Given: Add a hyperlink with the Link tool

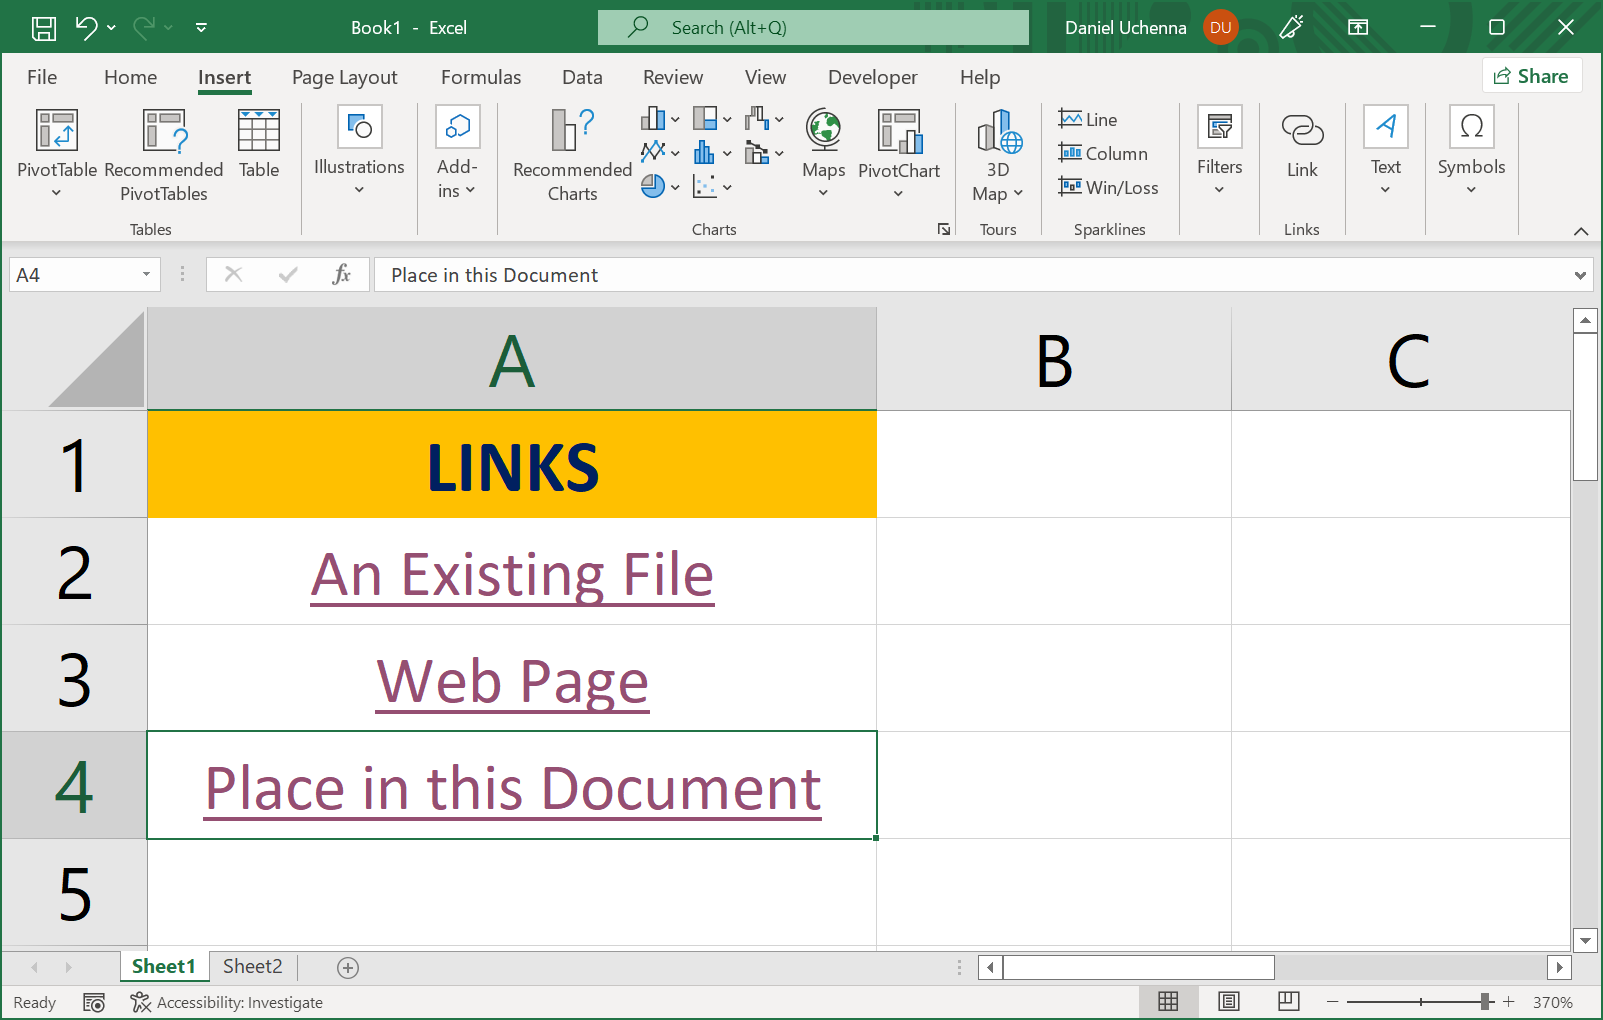Looking at the screenshot, I should pos(1302,148).
